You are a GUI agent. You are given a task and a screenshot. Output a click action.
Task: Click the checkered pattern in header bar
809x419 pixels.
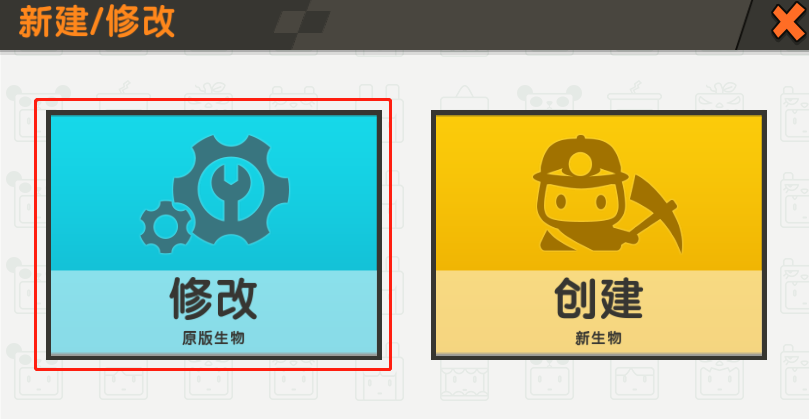click(302, 22)
